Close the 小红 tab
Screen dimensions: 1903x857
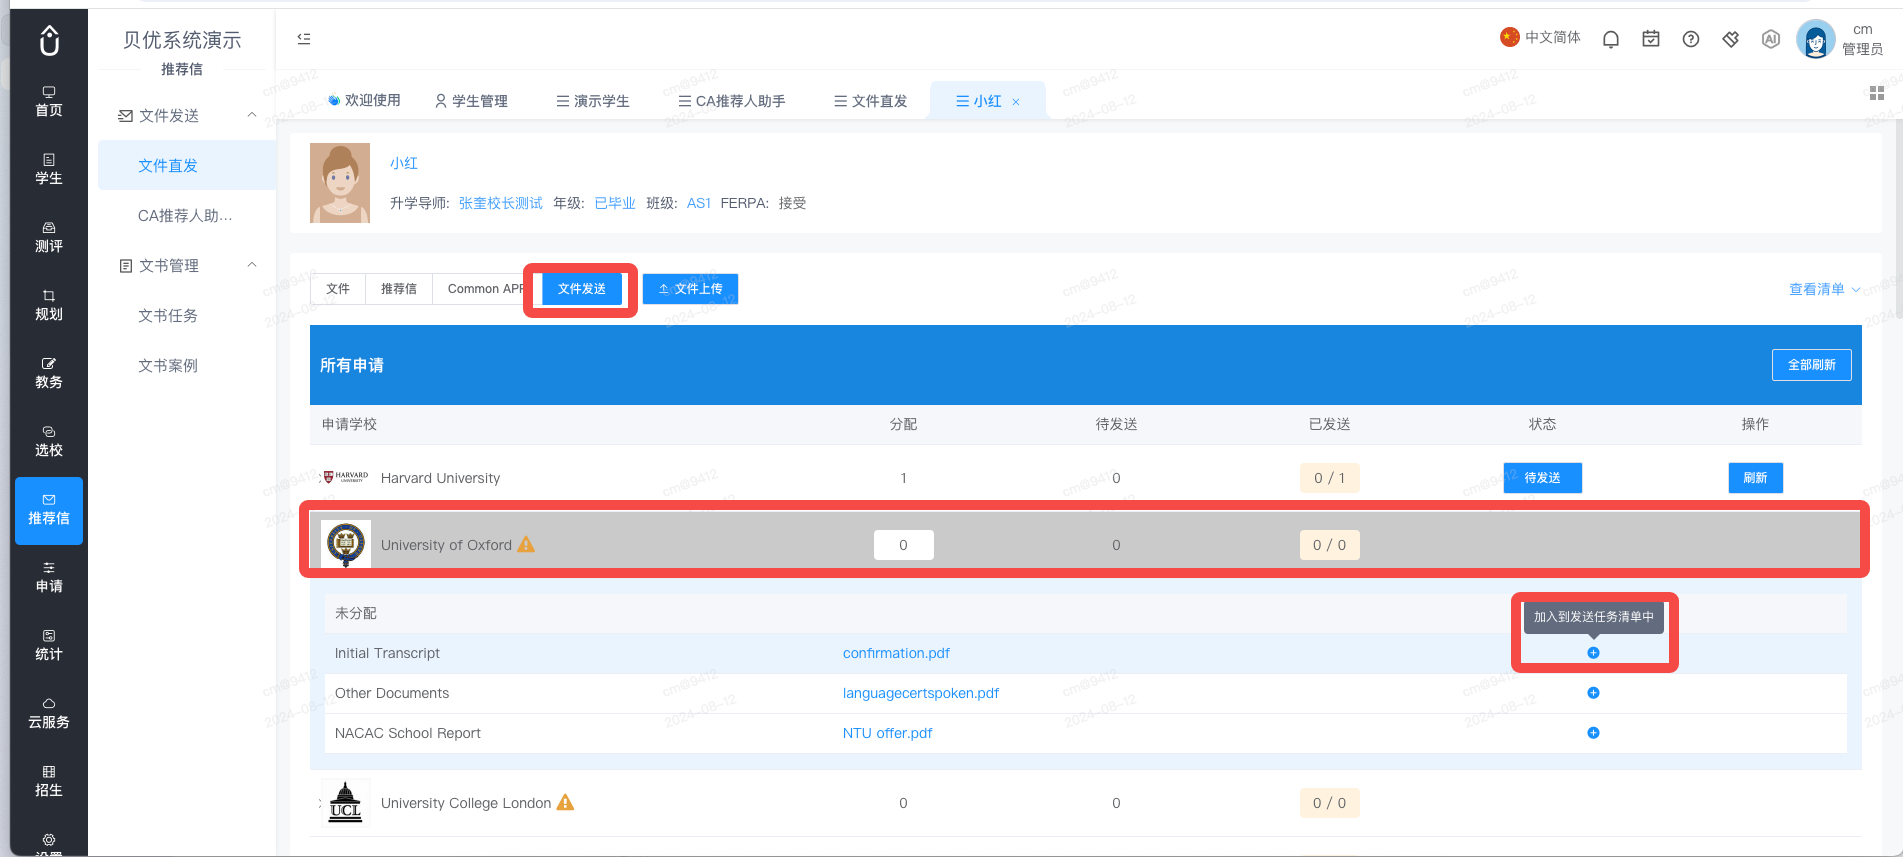pyautogui.click(x=1016, y=102)
